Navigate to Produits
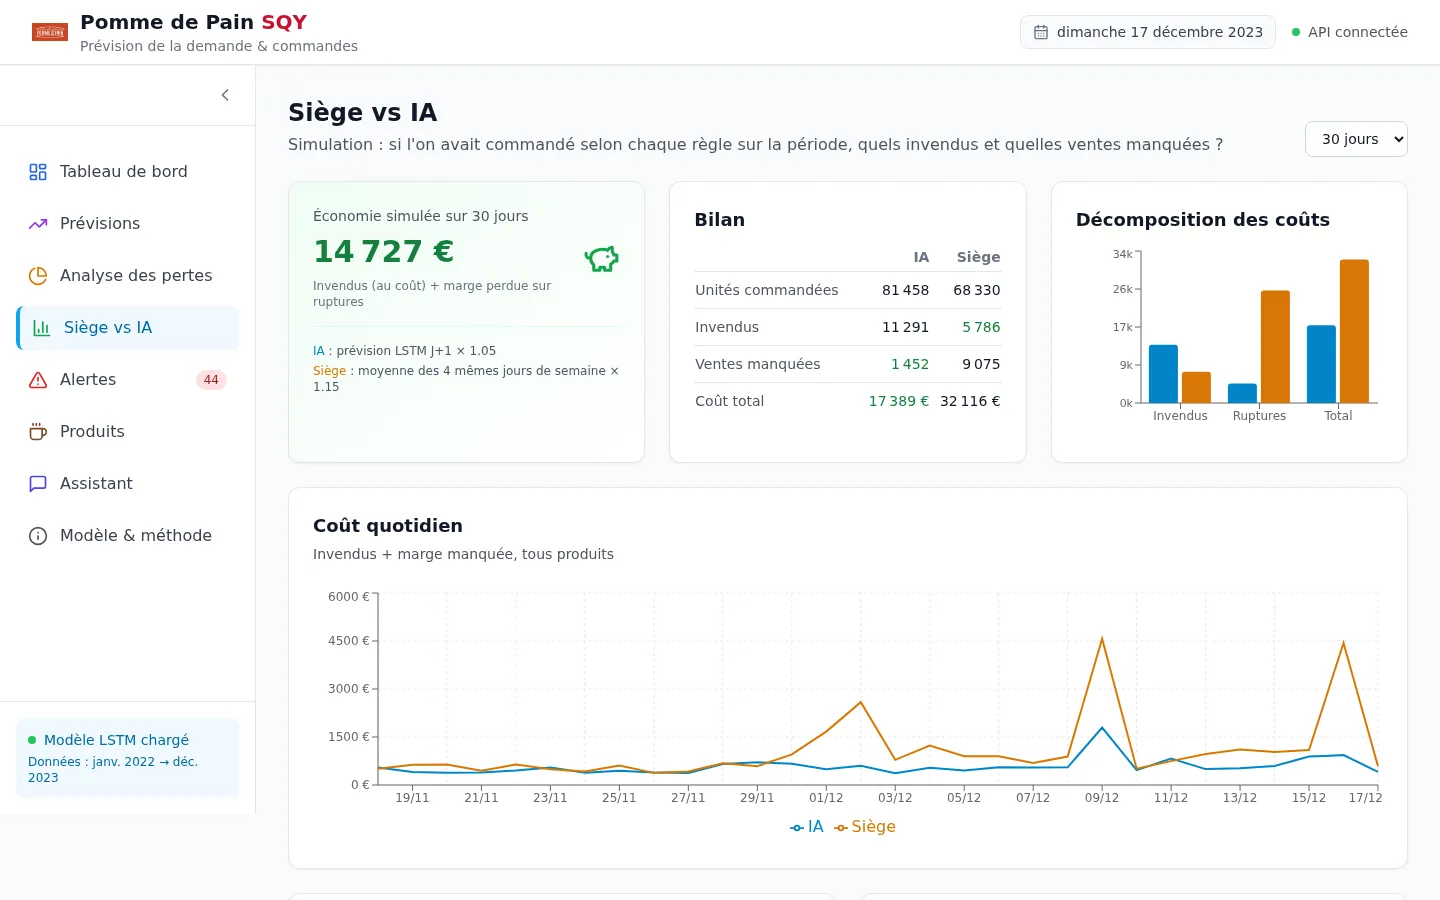The width and height of the screenshot is (1440, 900). click(128, 432)
